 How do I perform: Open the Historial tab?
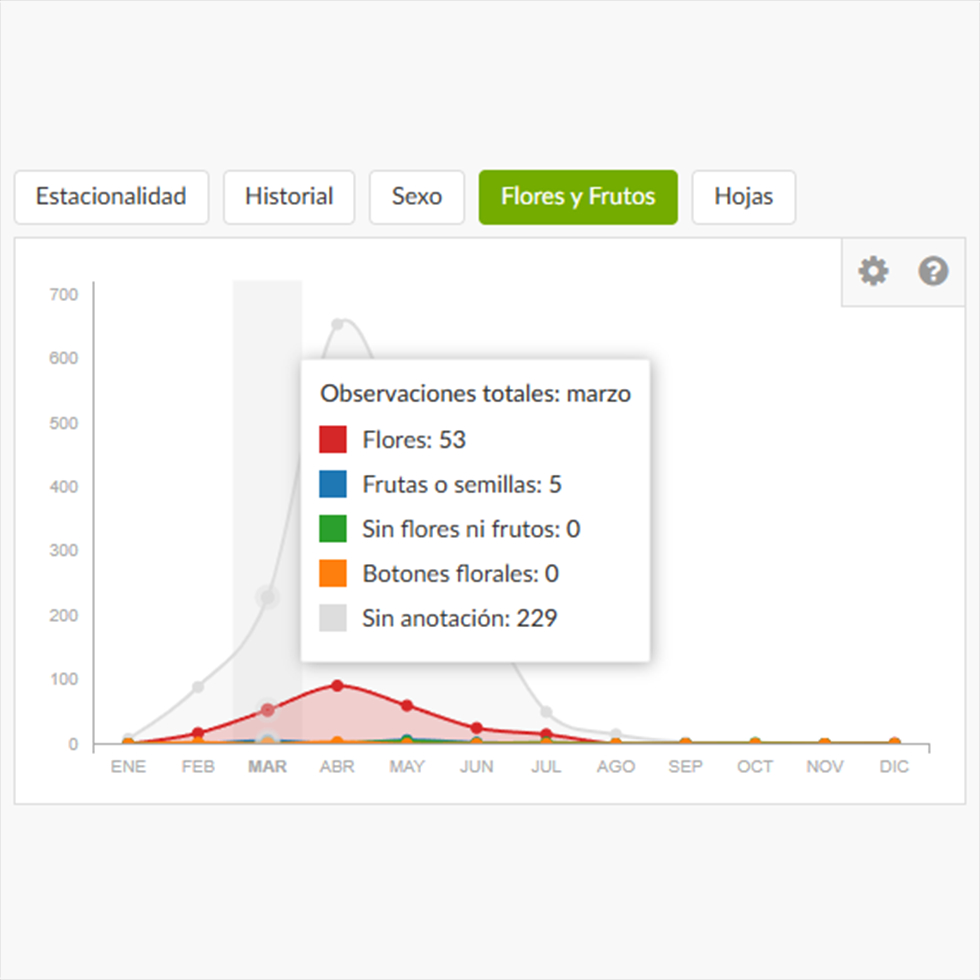click(x=289, y=197)
